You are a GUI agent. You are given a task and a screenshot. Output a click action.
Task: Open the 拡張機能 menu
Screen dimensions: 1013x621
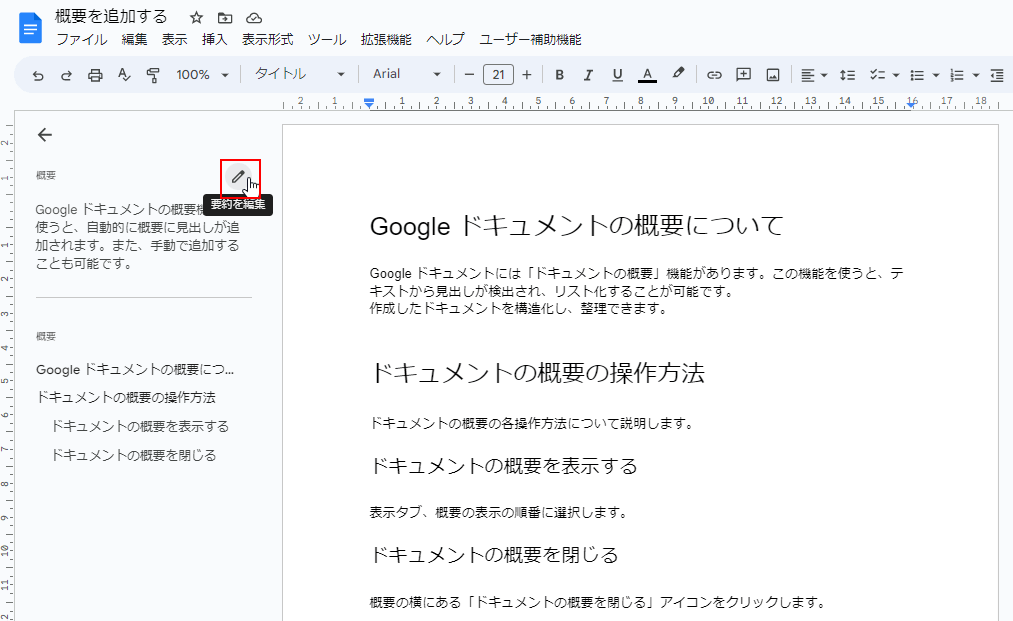386,39
